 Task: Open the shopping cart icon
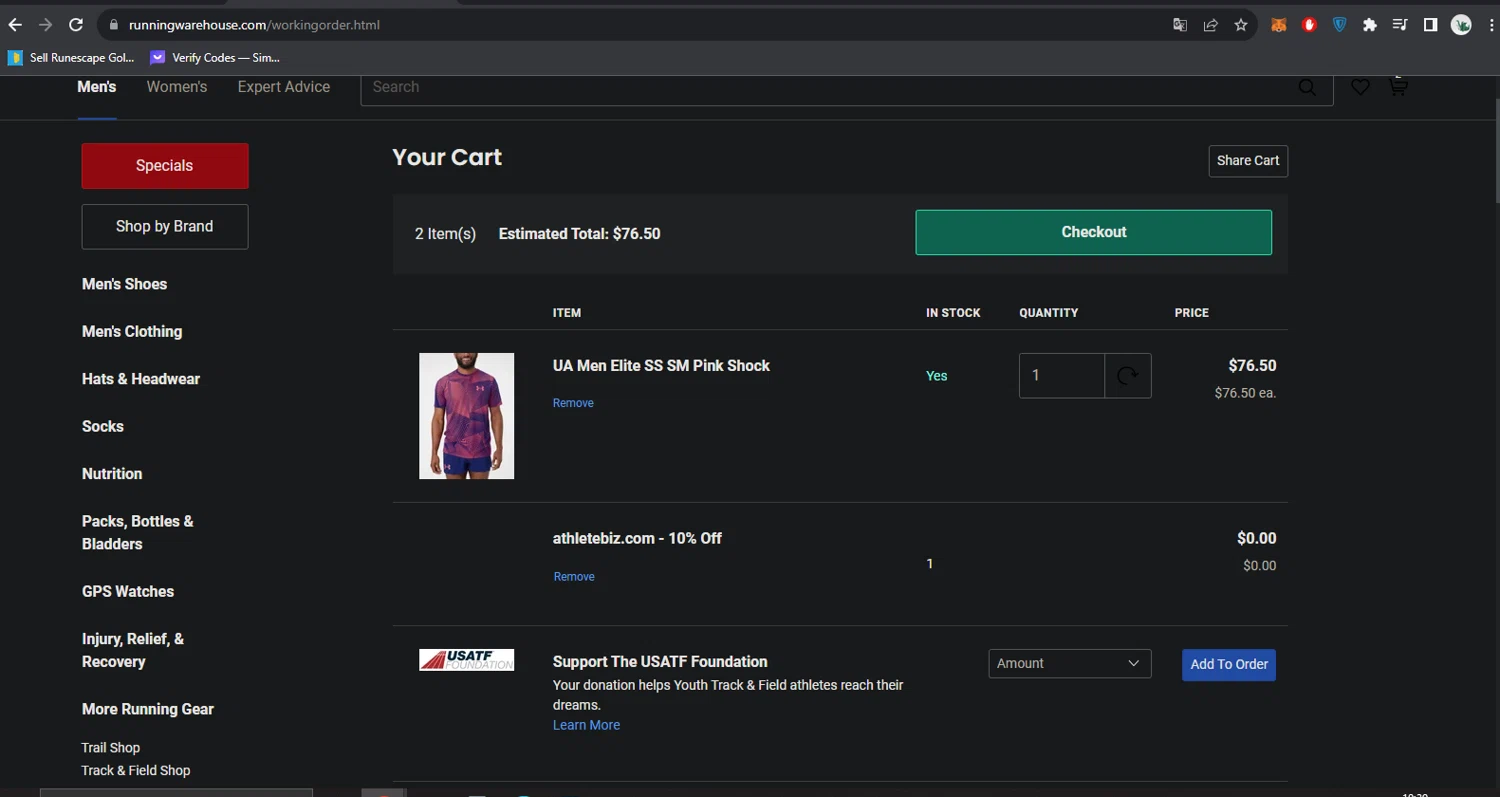point(1398,86)
